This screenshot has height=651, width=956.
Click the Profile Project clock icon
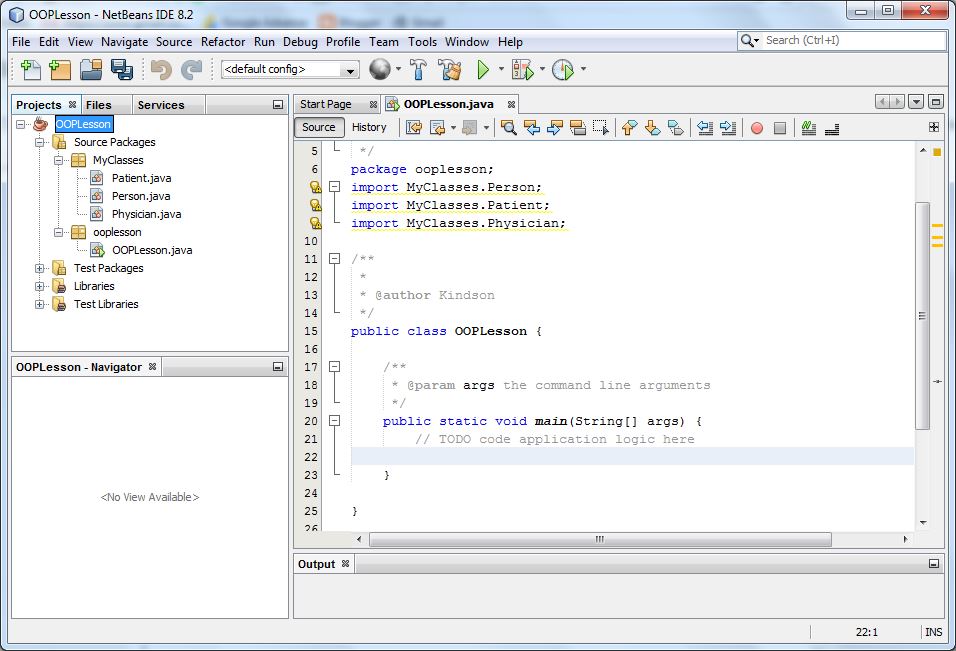563,69
